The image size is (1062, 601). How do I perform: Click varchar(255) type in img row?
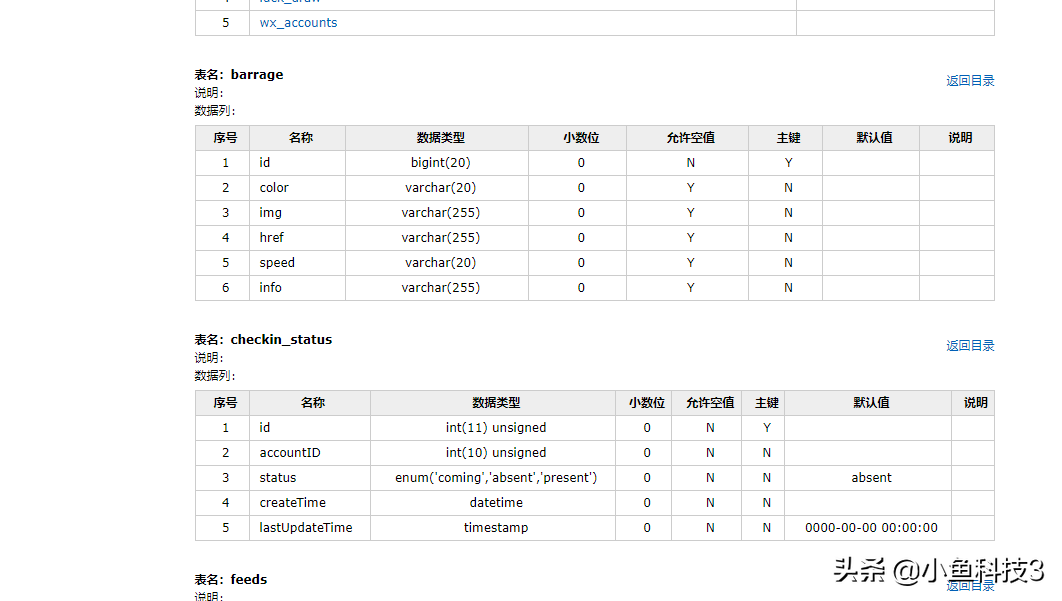pyautogui.click(x=437, y=213)
